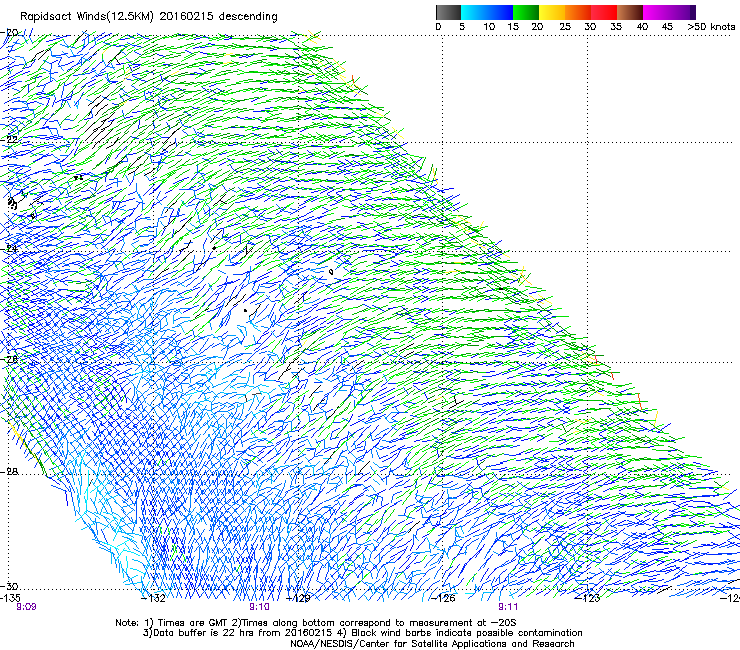The width and height of the screenshot is (740, 650).
Task: Click the '-28' latitude axis label
Action: pos(9,472)
